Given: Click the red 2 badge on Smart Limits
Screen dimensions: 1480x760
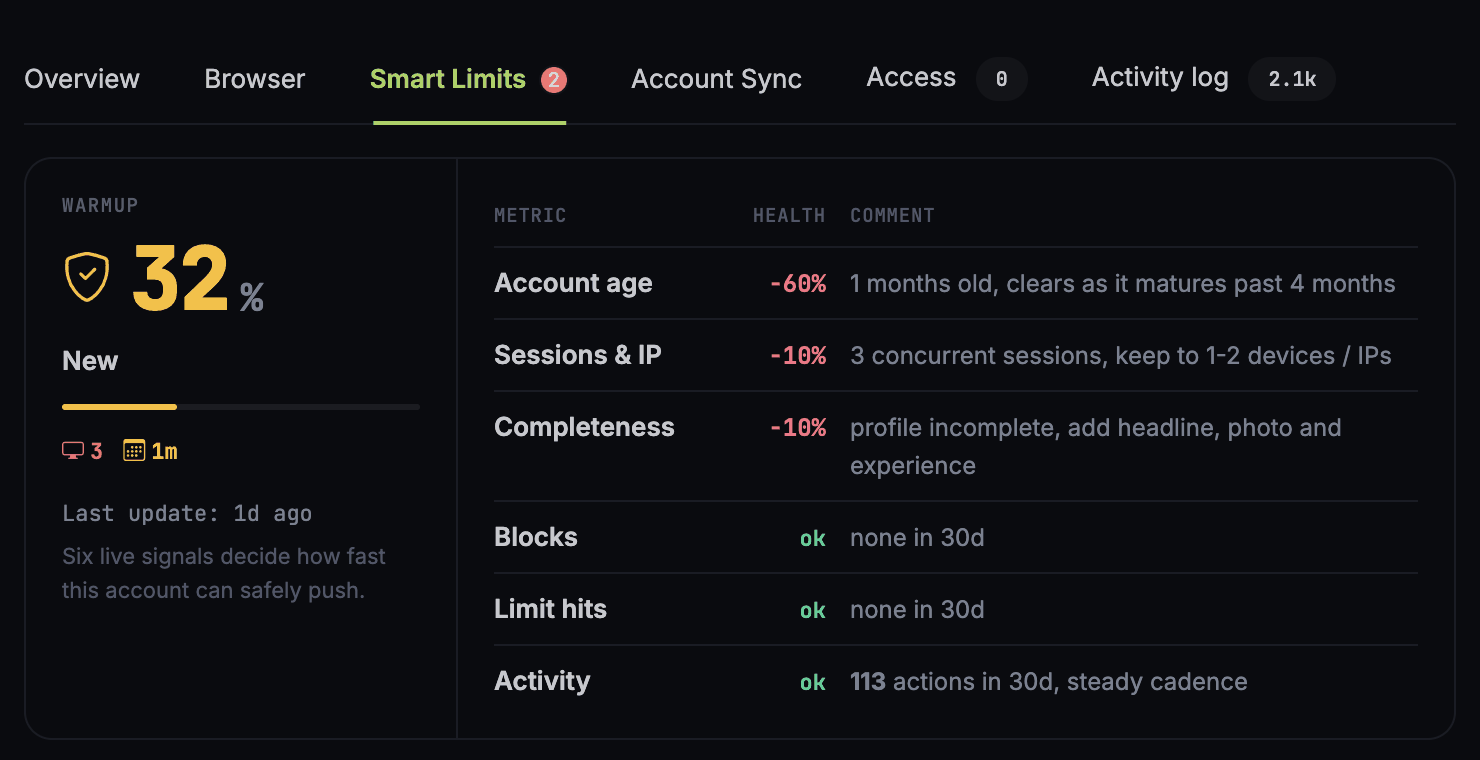Looking at the screenshot, I should pyautogui.click(x=554, y=80).
